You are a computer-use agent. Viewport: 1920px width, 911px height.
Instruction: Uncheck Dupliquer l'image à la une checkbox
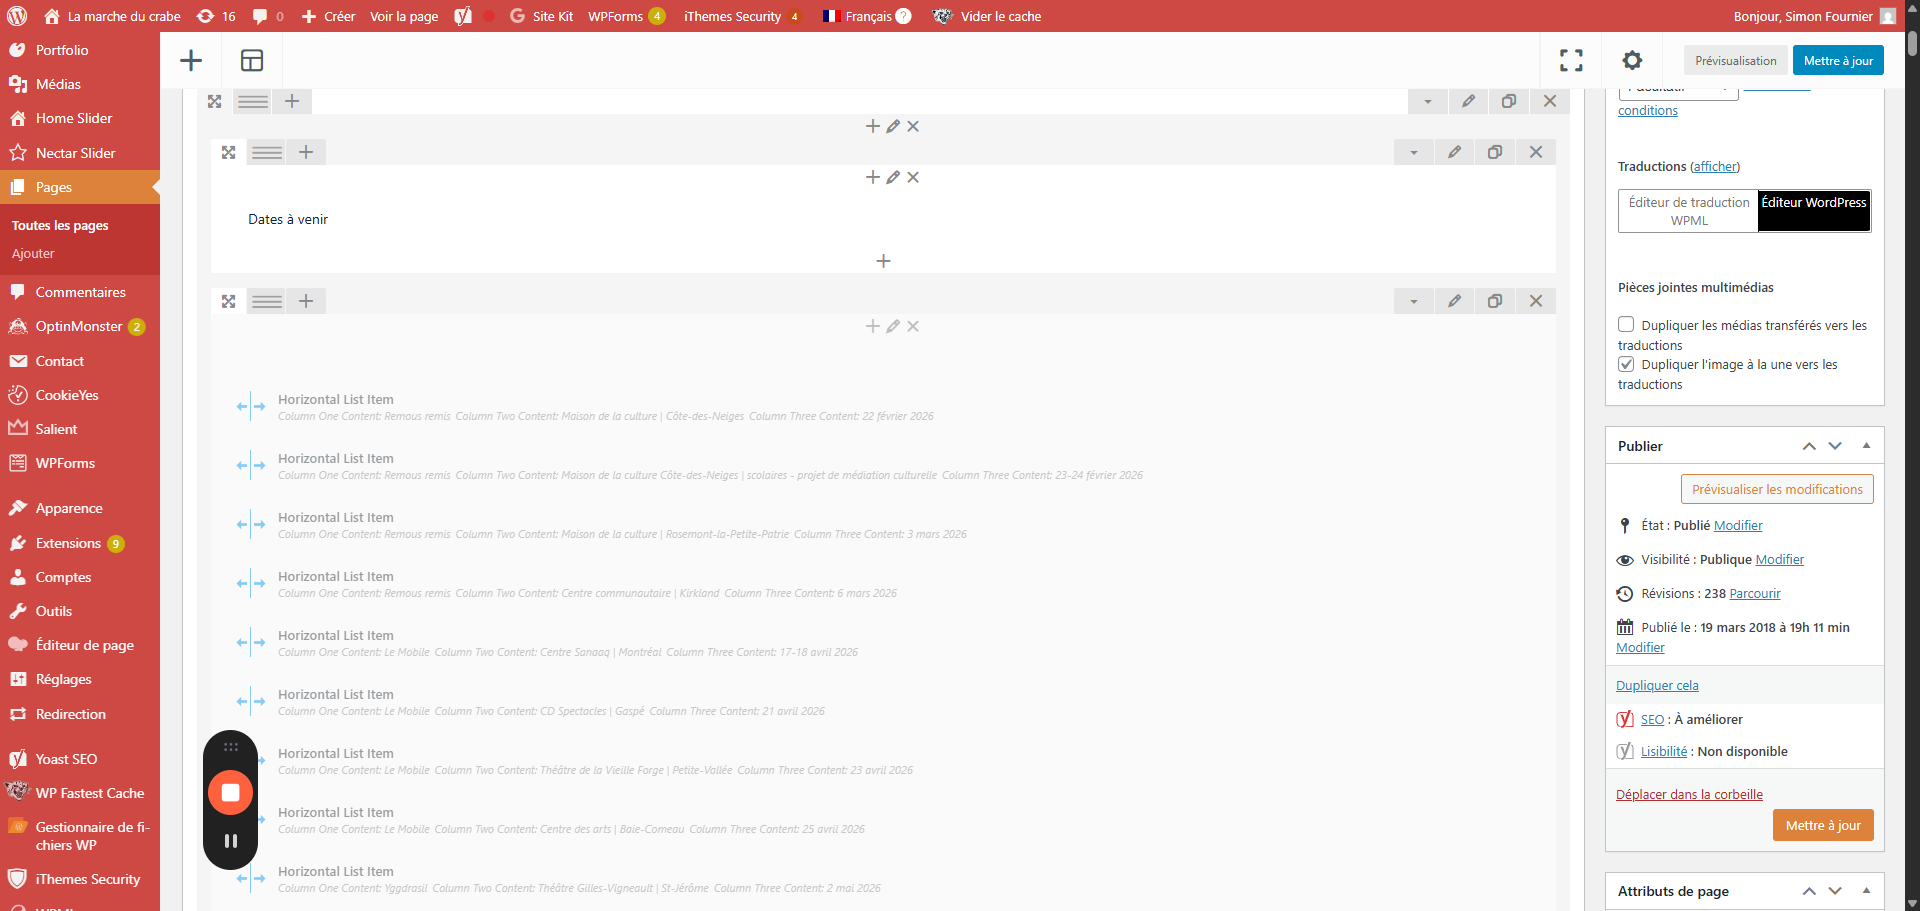coord(1626,364)
